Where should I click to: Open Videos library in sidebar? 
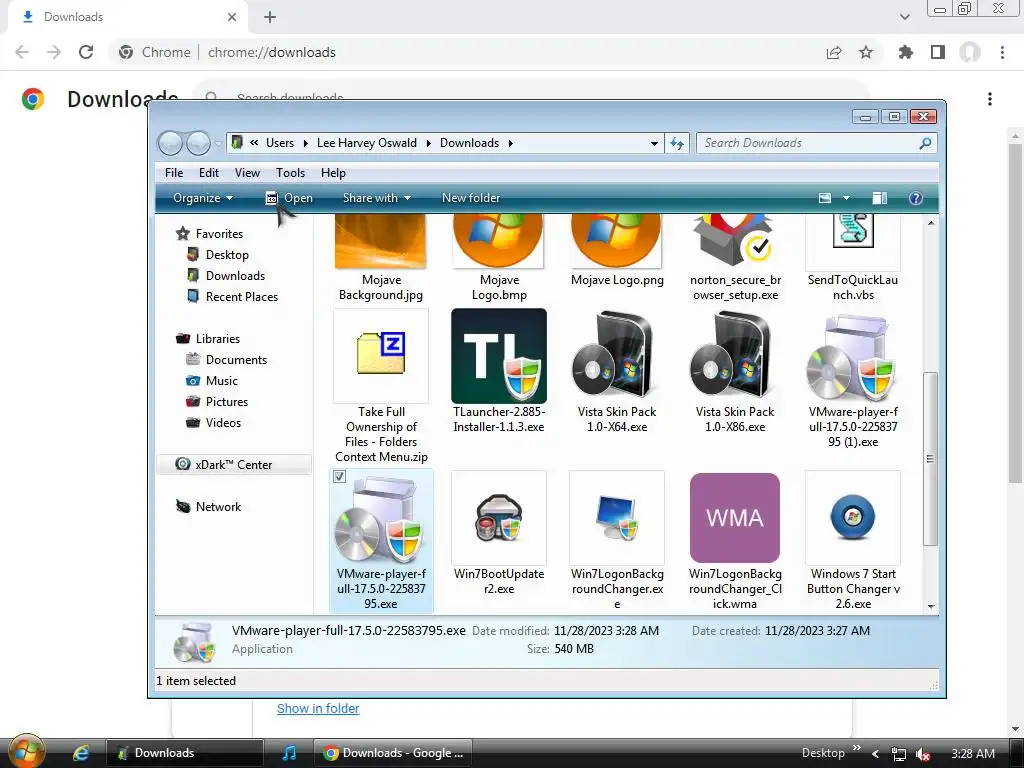(x=223, y=422)
